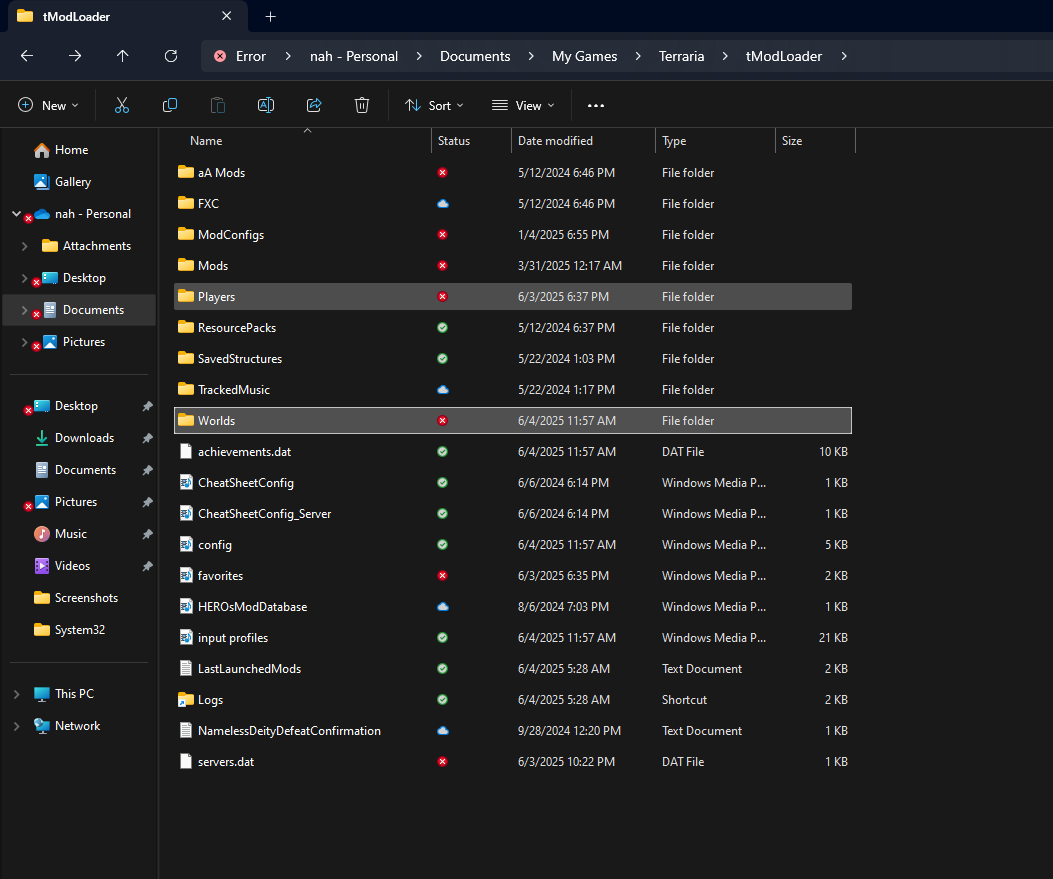Open the New item dropdown

[x=47, y=105]
